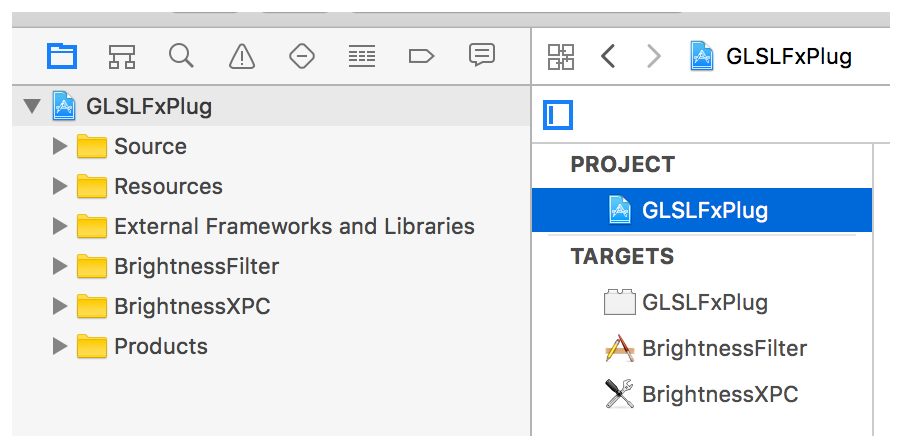Screen dimensions: 902x448
Task: Show the Symbol navigator hierarchy icon
Action: tap(122, 56)
